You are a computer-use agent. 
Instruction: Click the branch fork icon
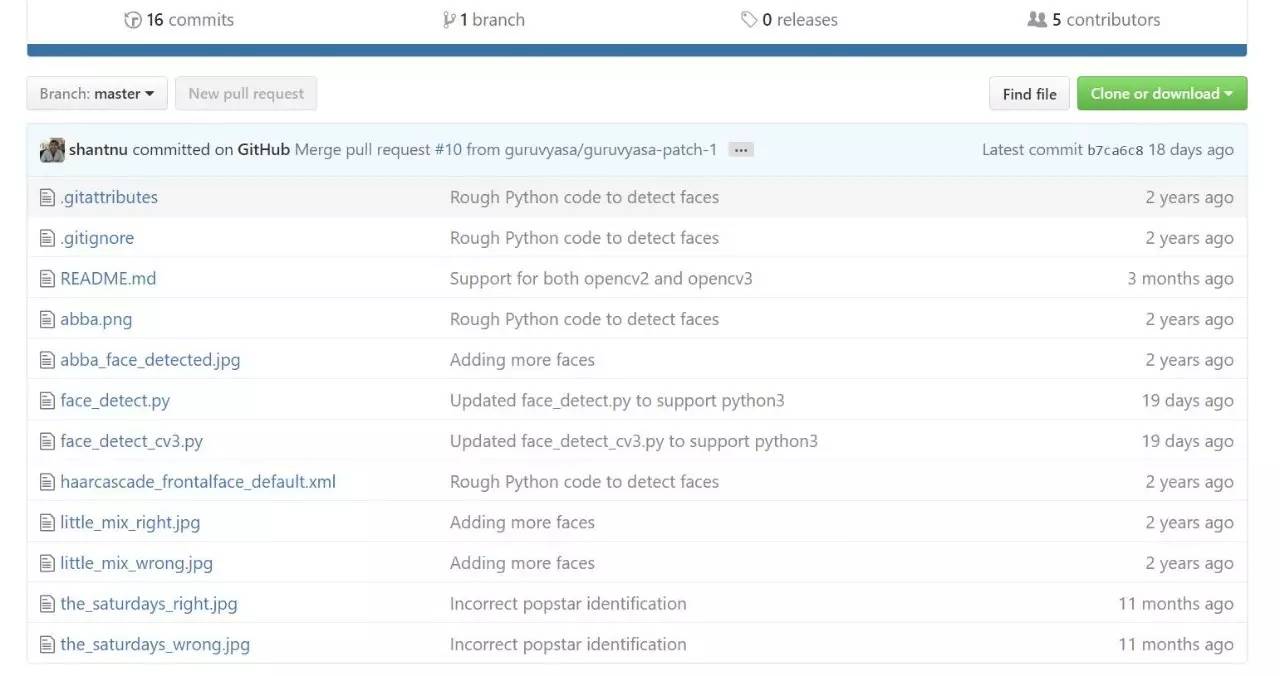coord(449,20)
